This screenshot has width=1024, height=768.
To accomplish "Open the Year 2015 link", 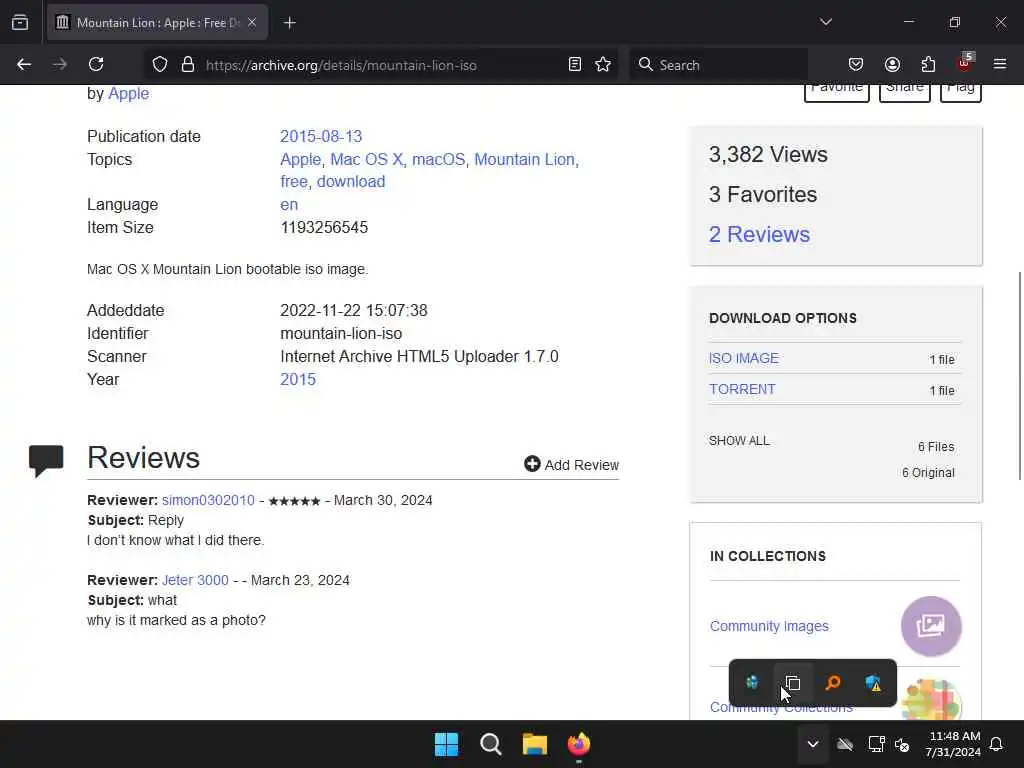I will click(x=298, y=379).
